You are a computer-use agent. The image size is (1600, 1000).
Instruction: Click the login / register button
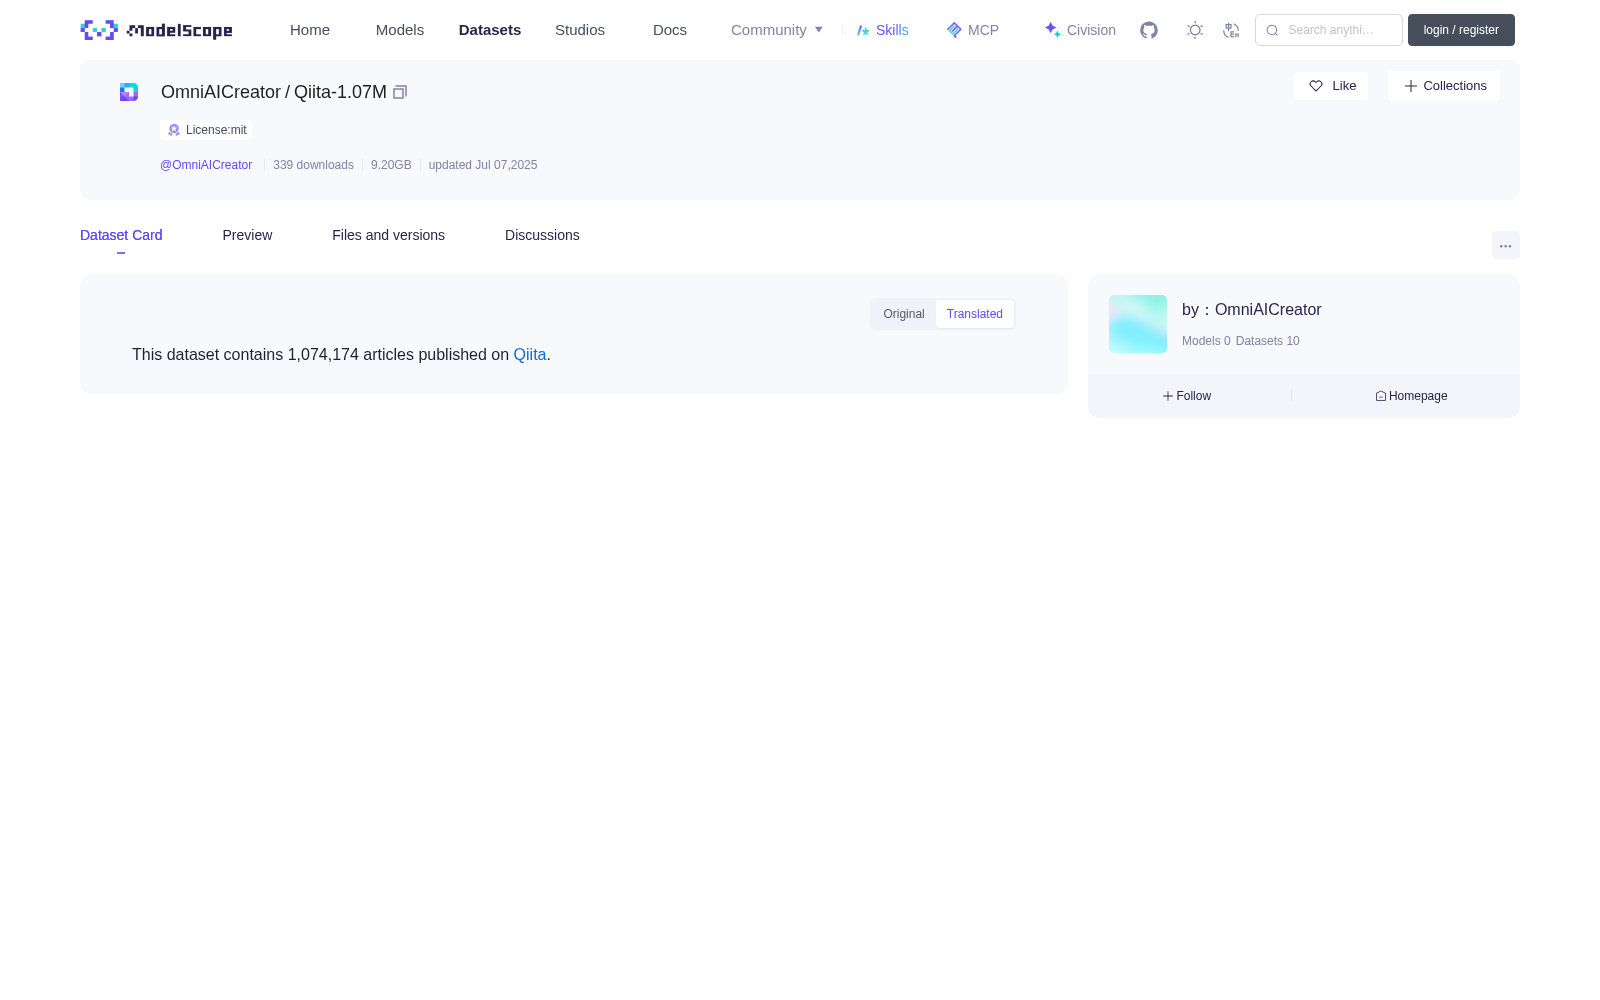point(1461,30)
